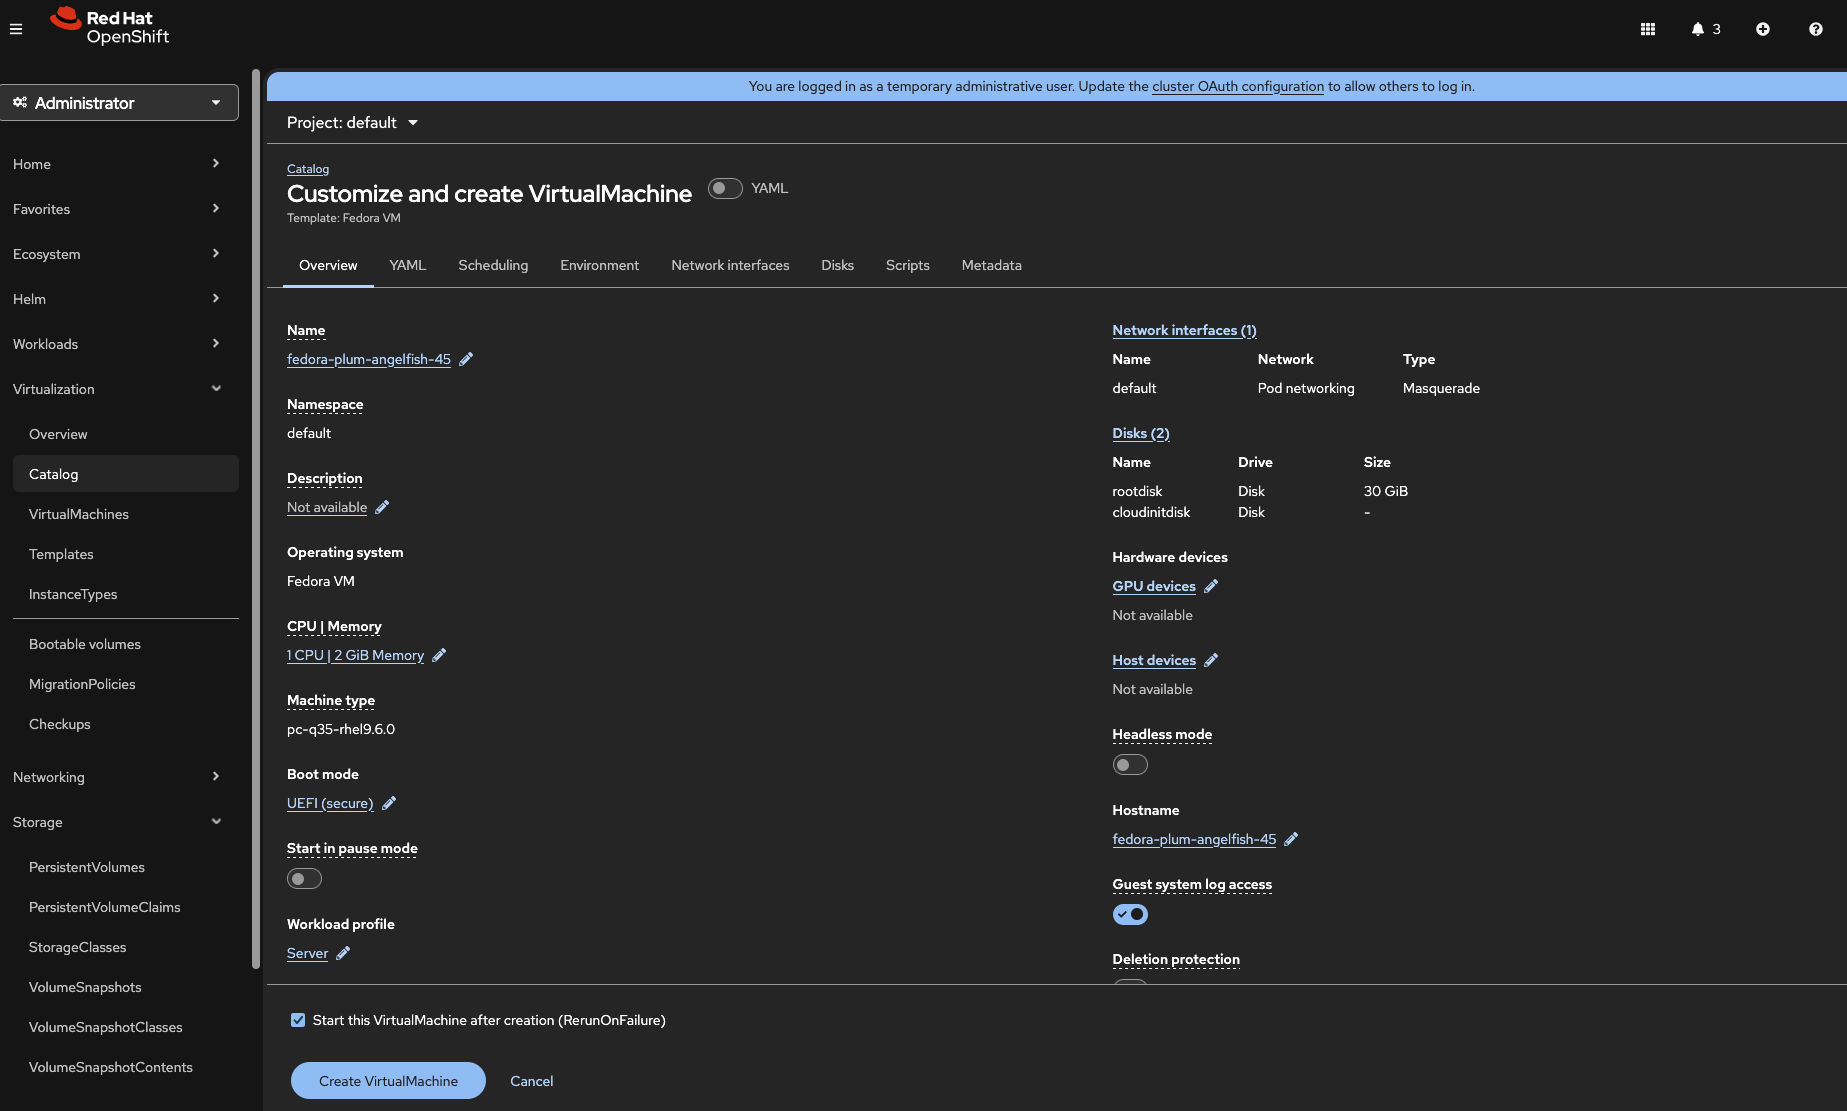The height and width of the screenshot is (1111, 1847).
Task: Enable Start in pause mode switch
Action: point(304,879)
